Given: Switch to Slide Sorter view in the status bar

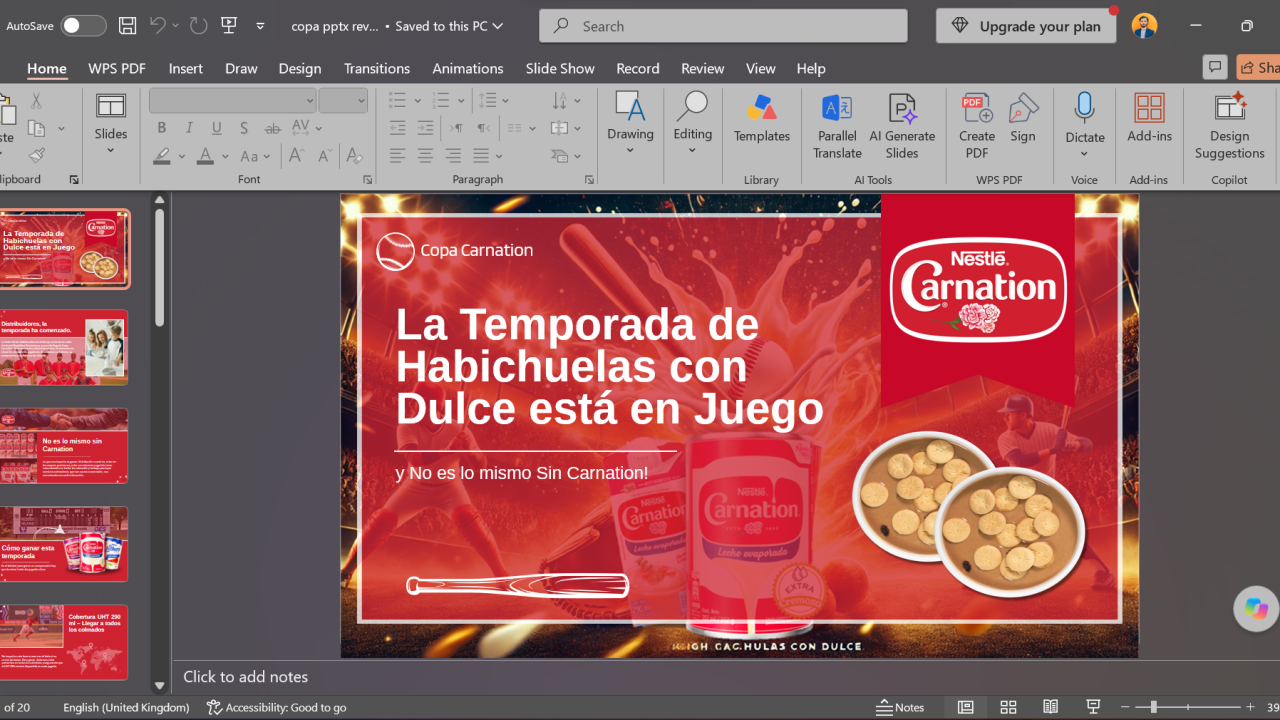Looking at the screenshot, I should (1008, 707).
